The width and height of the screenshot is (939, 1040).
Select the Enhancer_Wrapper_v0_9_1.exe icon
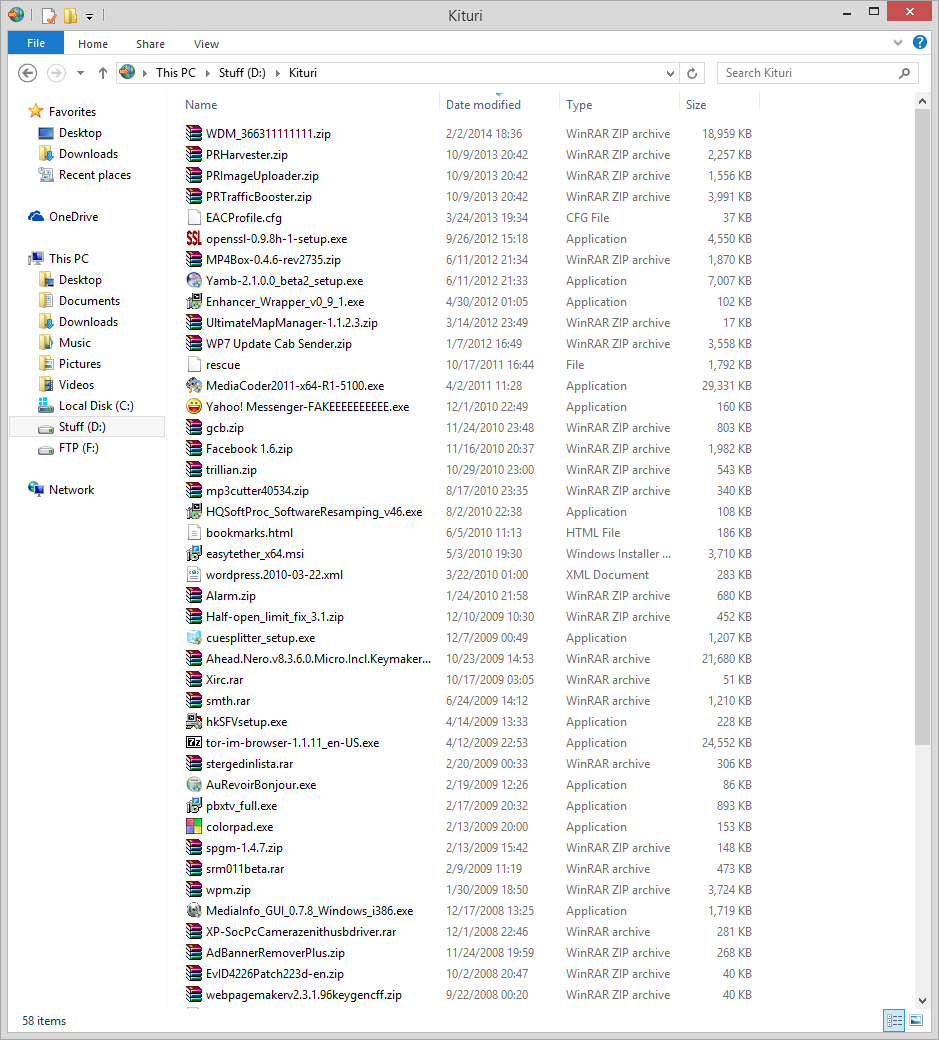(194, 302)
